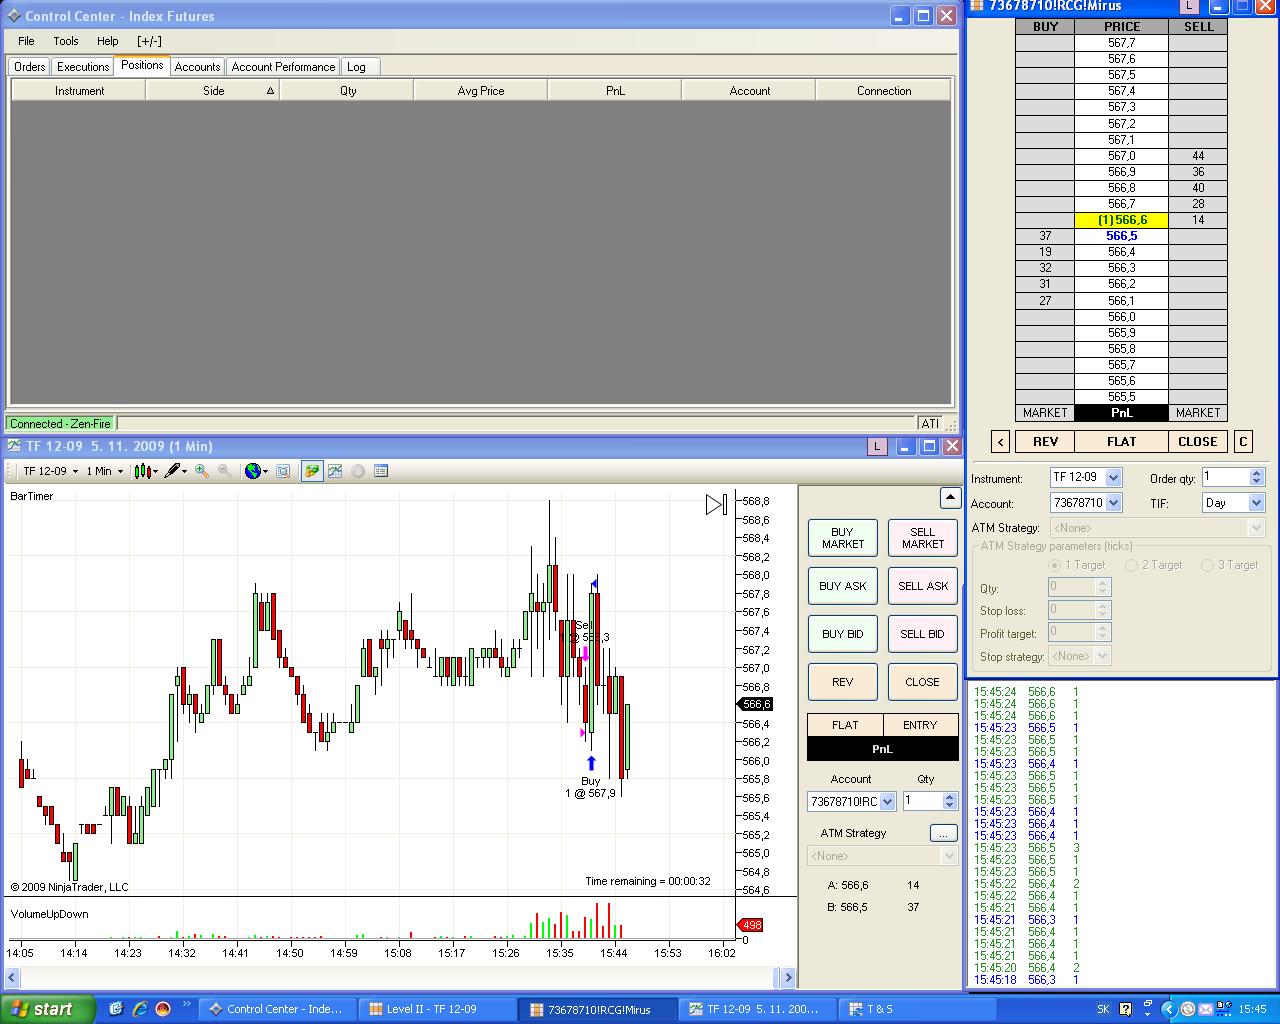Open the File menu
This screenshot has height=1024, width=1280.
click(x=26, y=41)
